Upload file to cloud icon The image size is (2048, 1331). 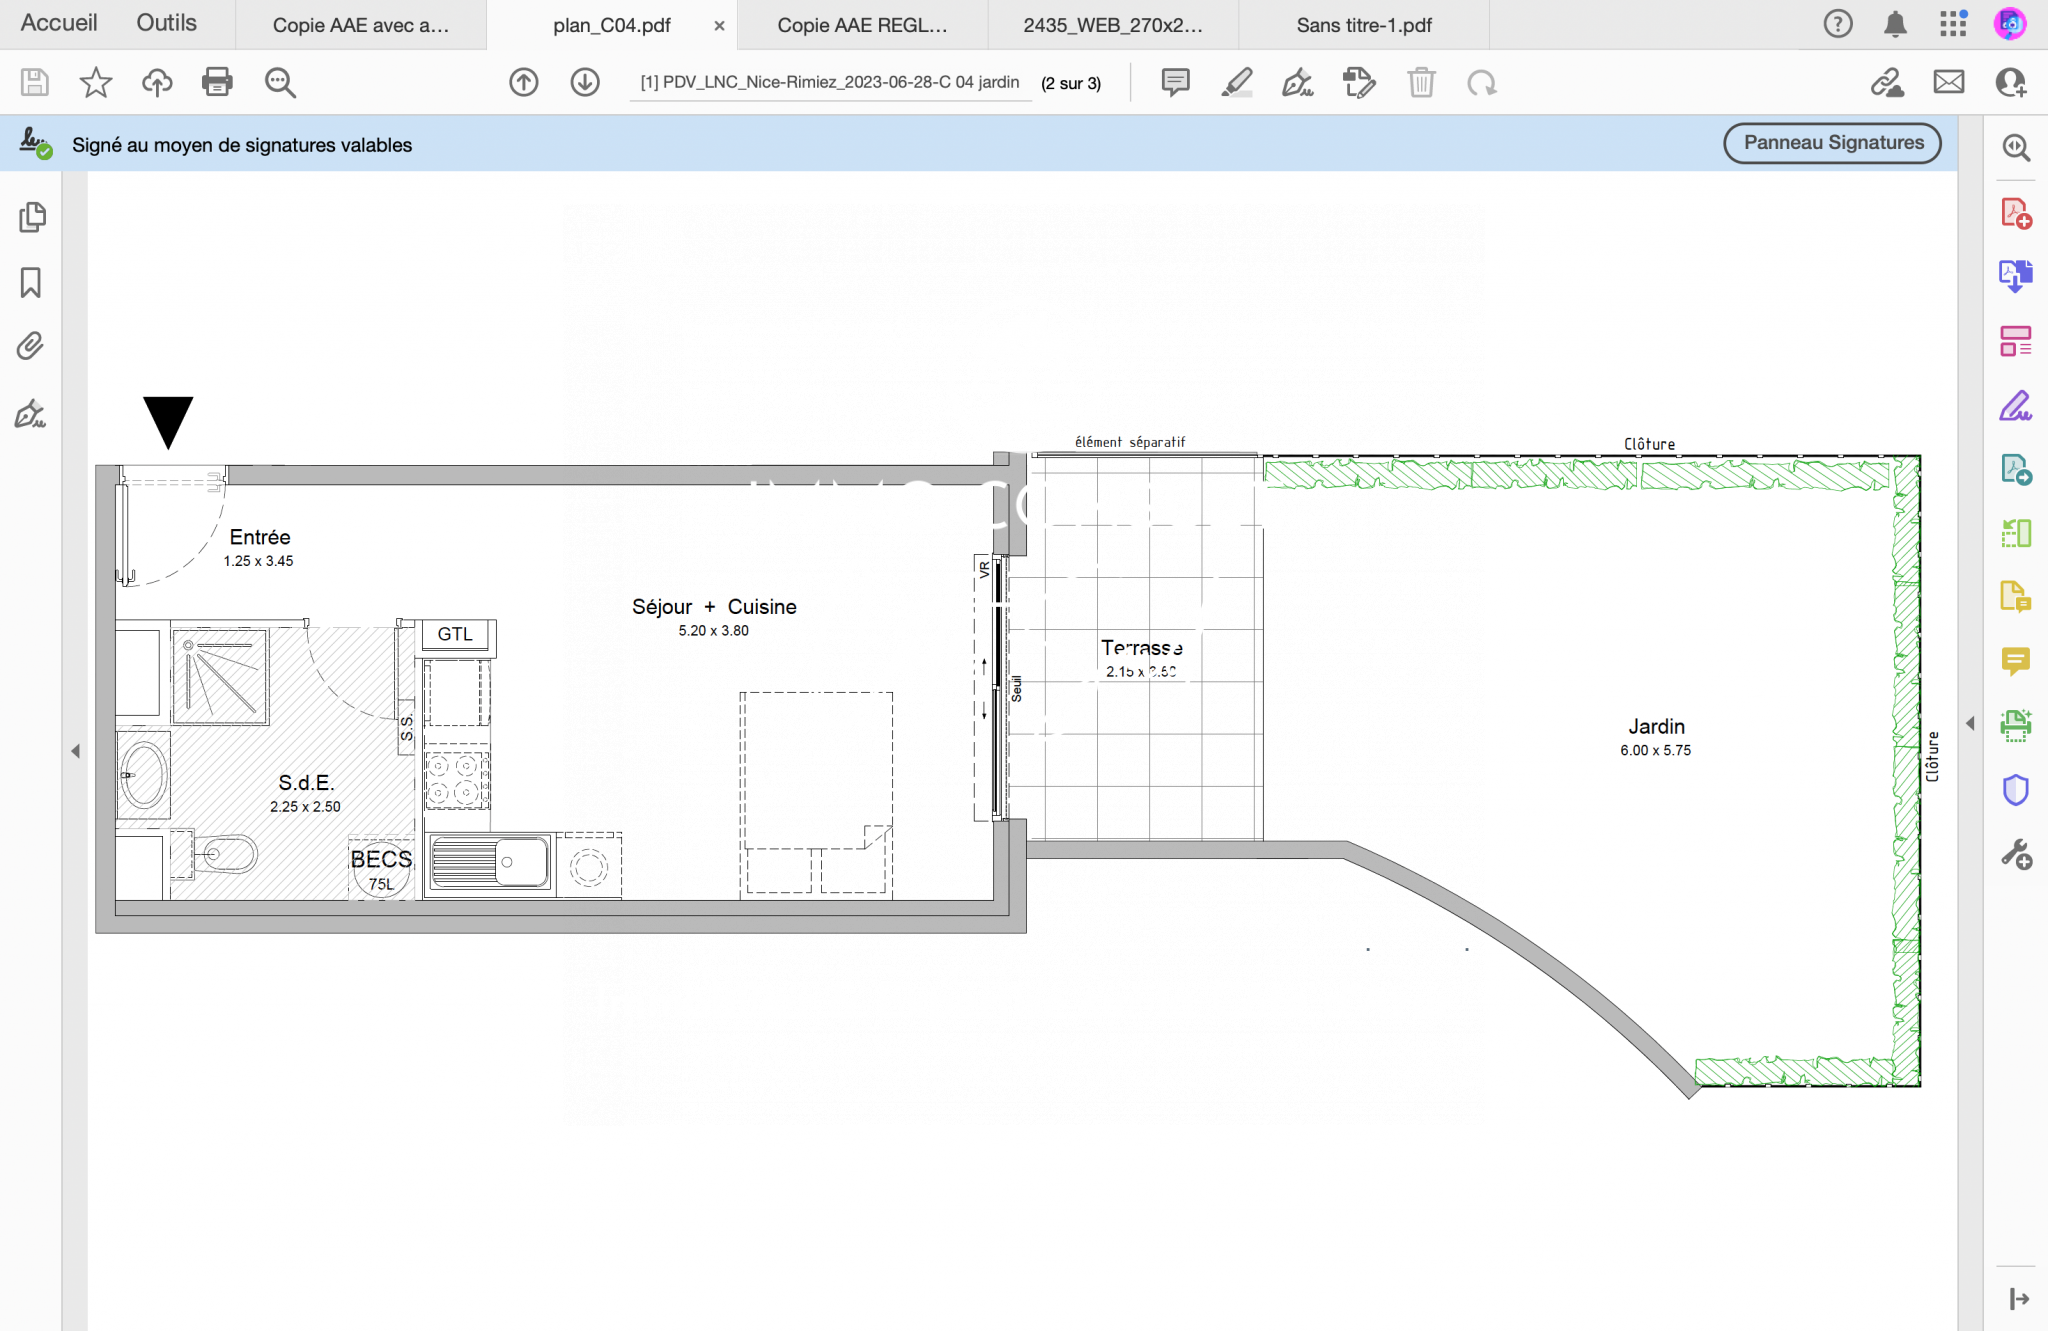[x=157, y=82]
